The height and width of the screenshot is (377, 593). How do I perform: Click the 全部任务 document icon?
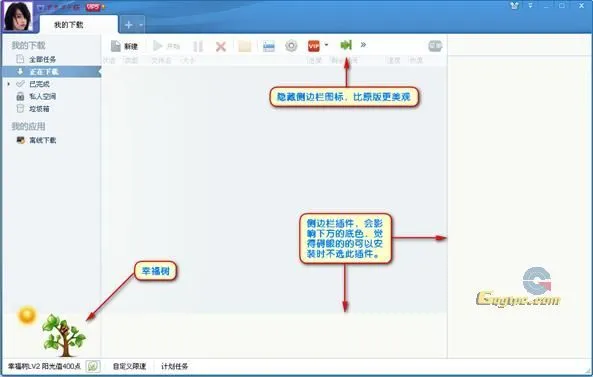click(x=20, y=59)
